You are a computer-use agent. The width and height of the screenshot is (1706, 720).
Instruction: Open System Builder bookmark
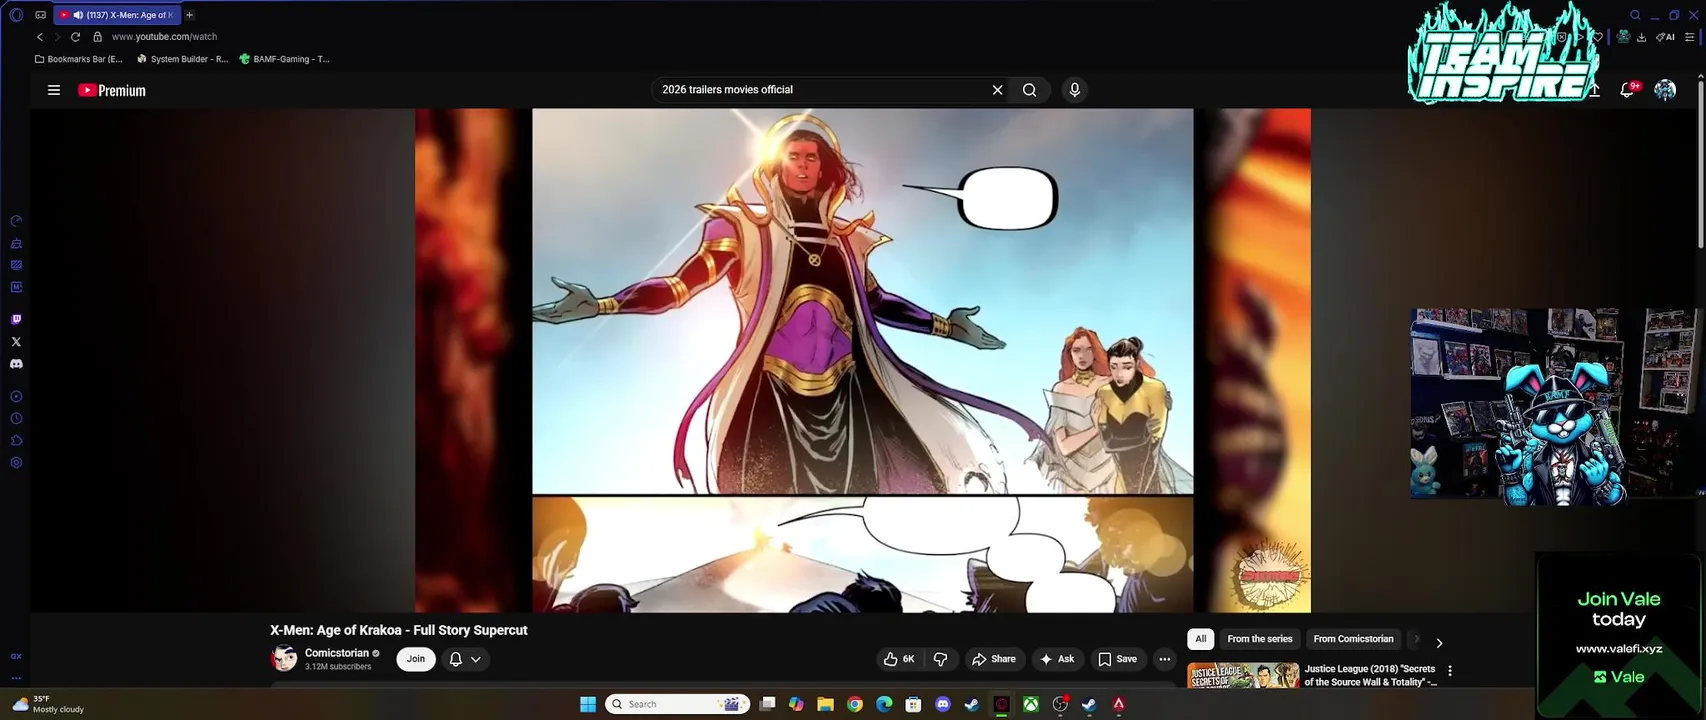[x=182, y=59]
